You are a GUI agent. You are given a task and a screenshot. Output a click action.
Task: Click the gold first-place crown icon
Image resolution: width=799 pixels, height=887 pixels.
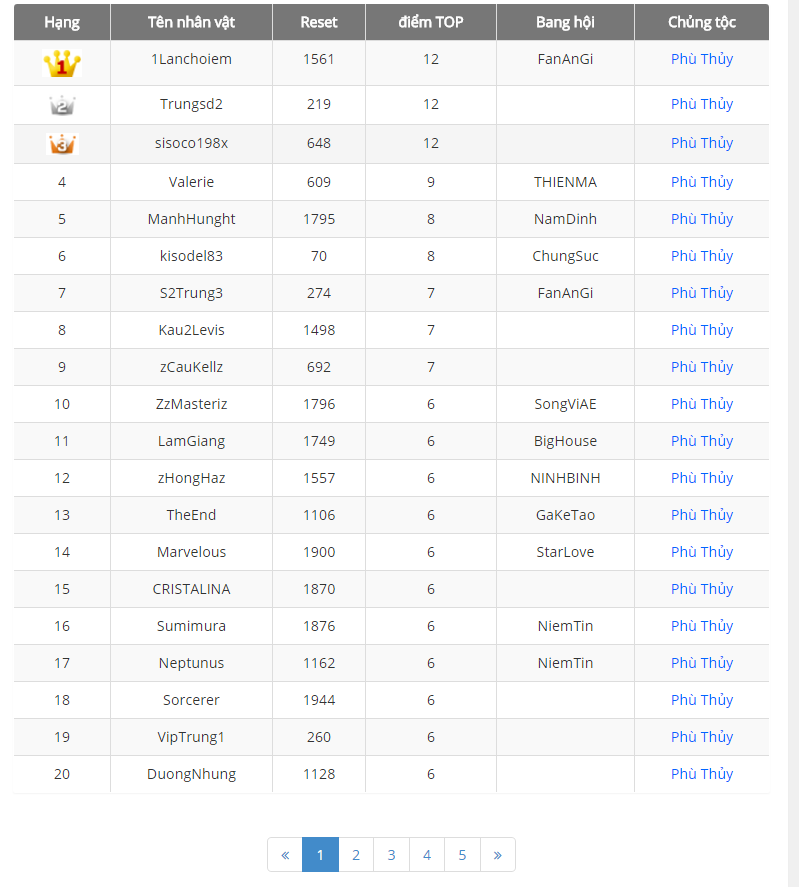[x=62, y=63]
